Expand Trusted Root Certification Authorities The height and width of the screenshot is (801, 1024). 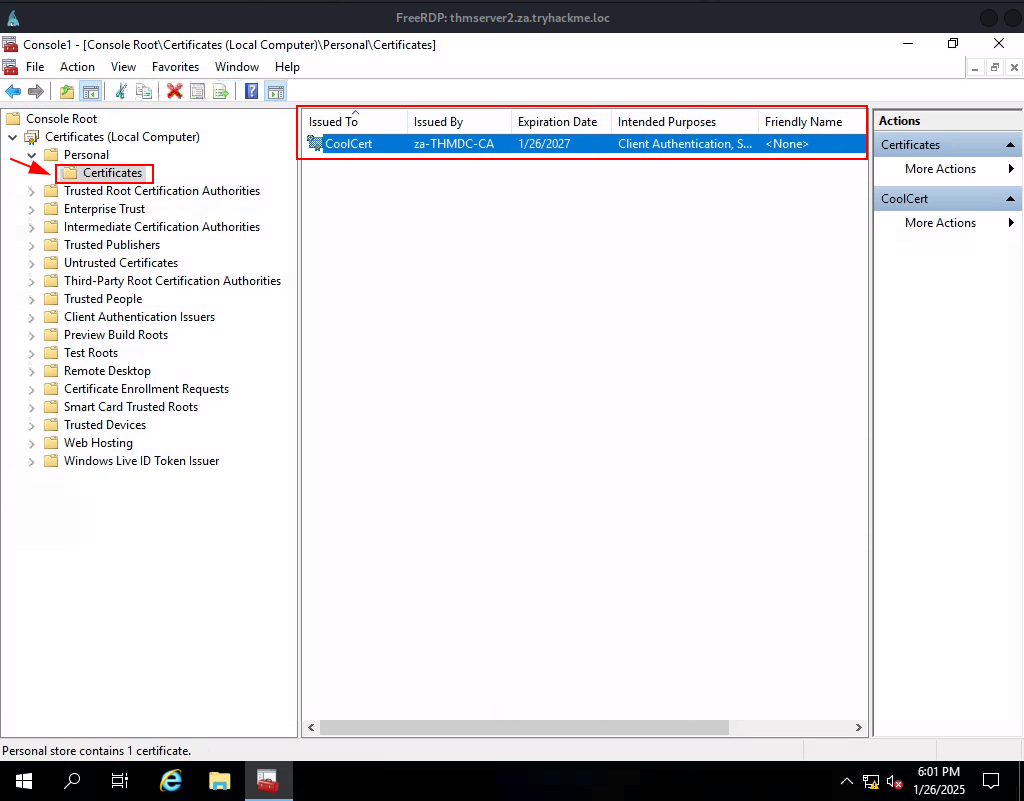click(x=31, y=191)
